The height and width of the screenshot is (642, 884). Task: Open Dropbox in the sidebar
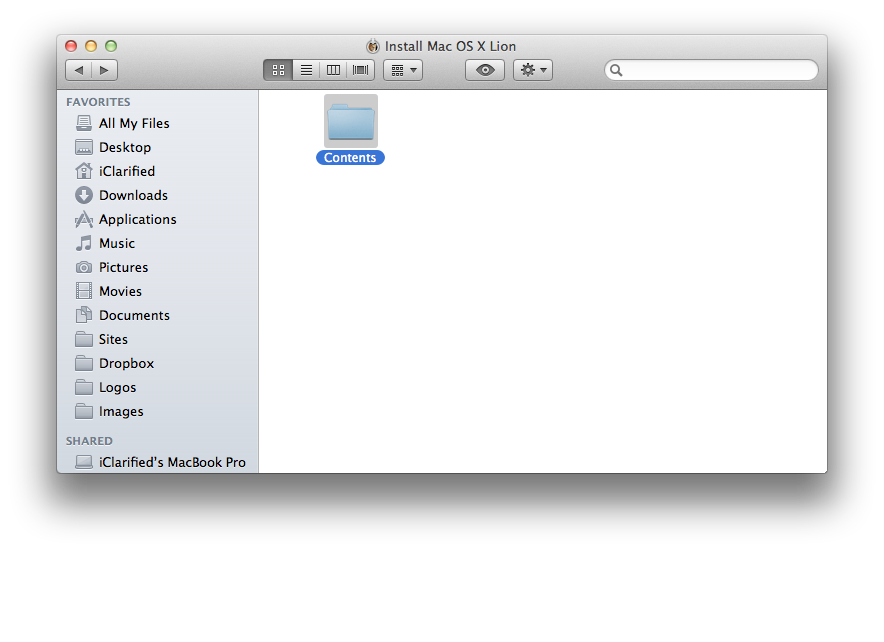[126, 364]
